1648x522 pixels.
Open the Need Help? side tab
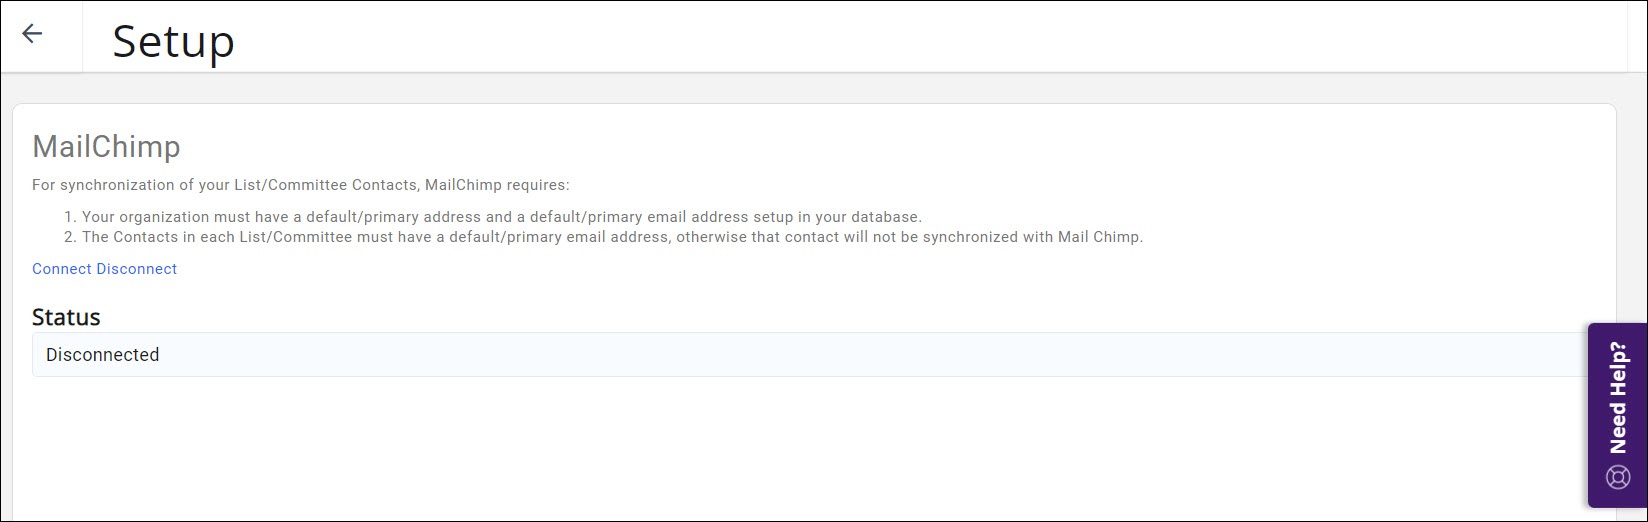click(1617, 398)
